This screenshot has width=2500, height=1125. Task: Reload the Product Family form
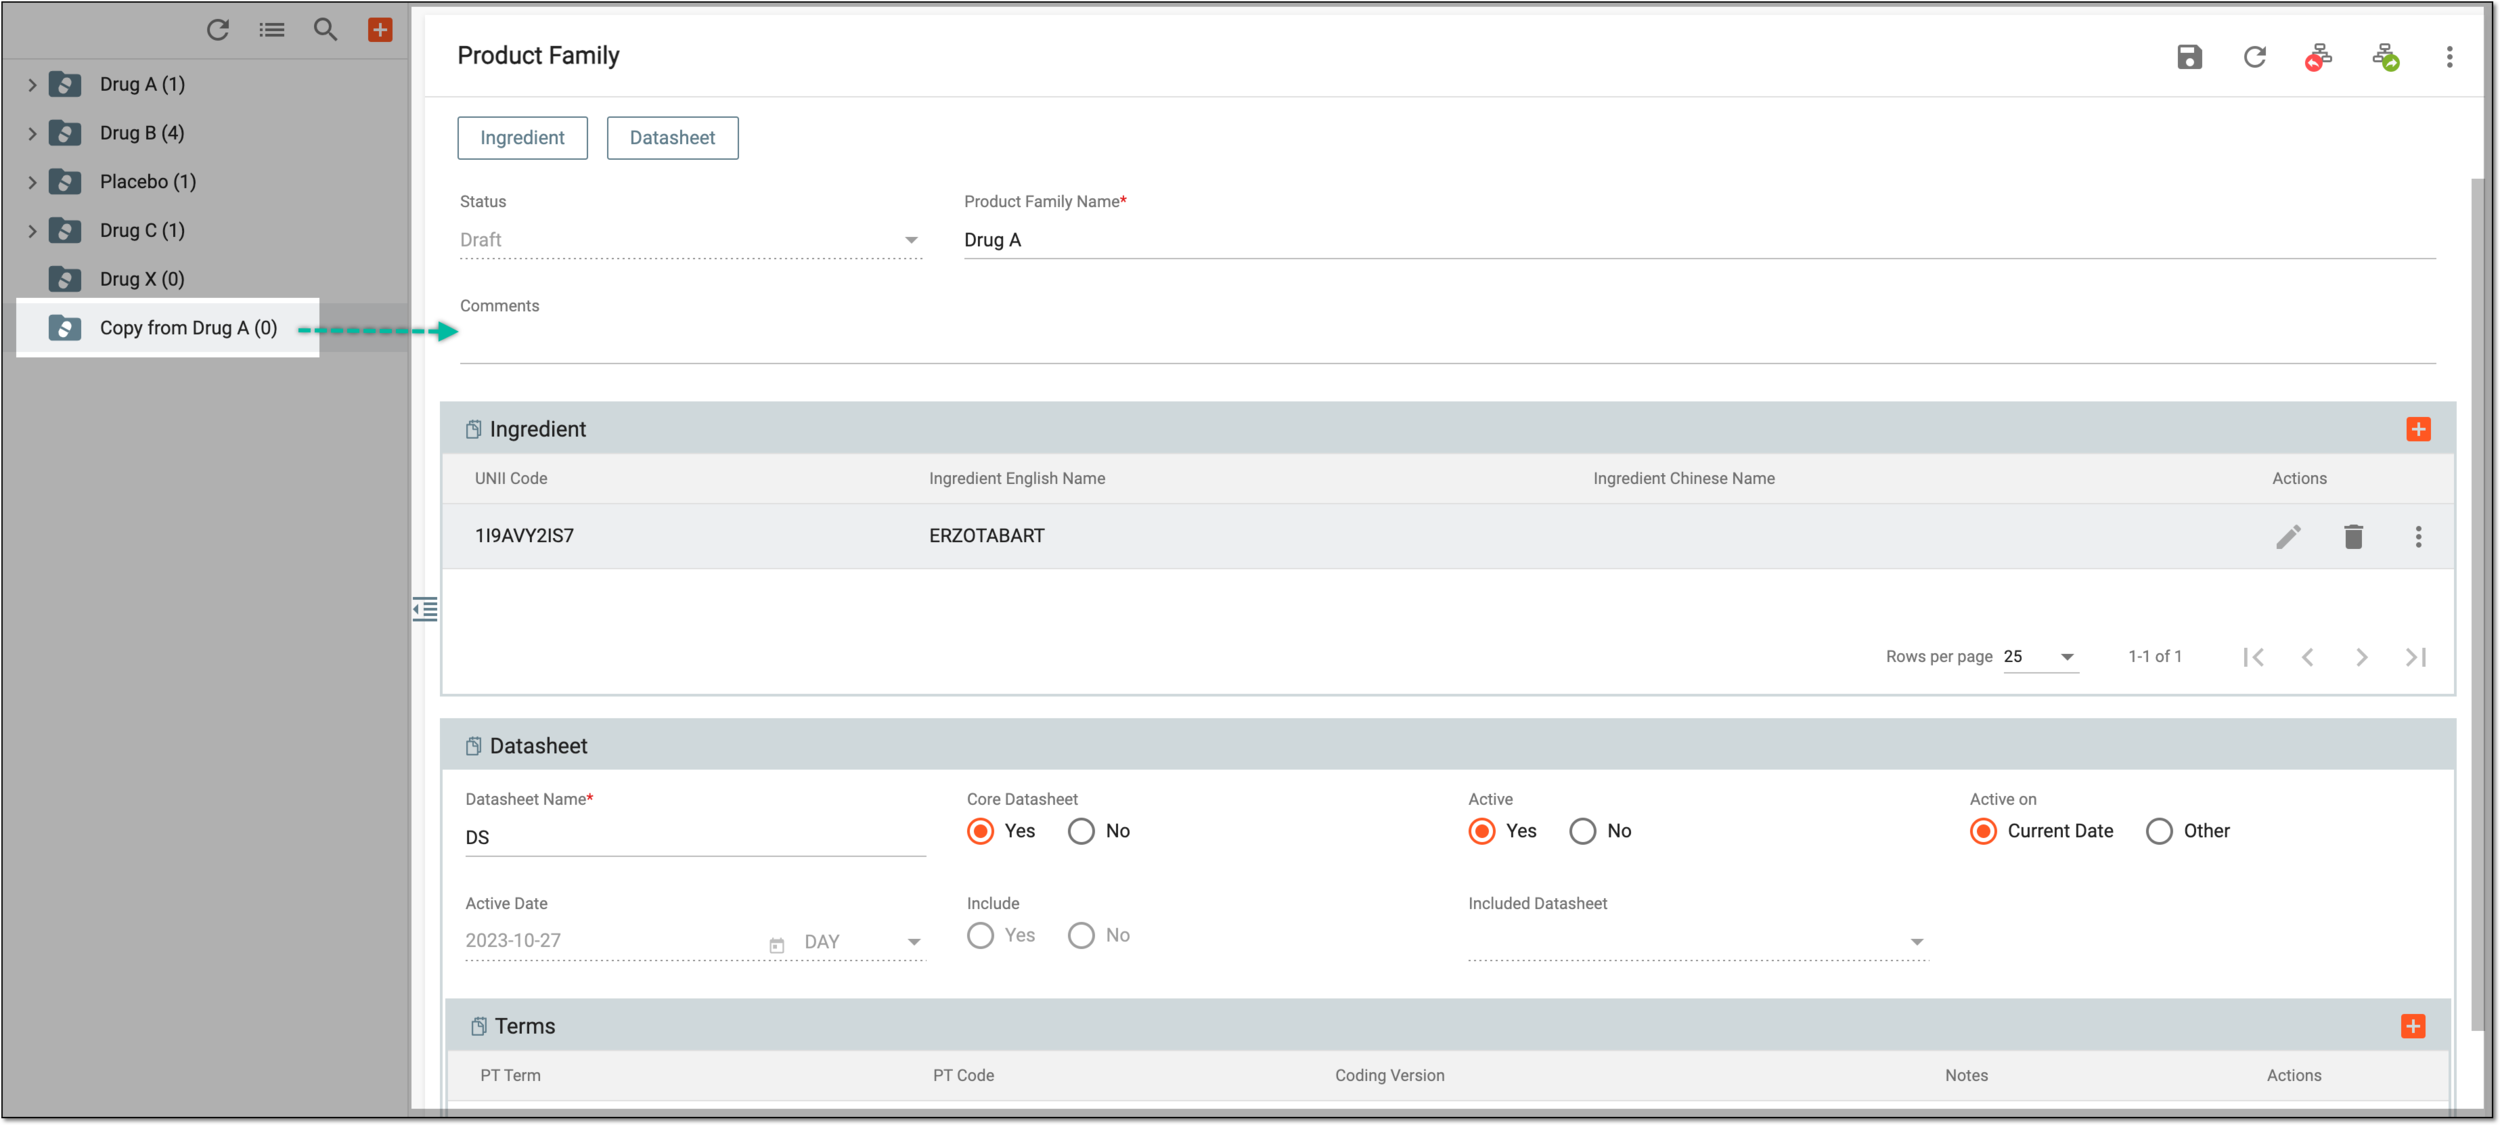pyautogui.click(x=2254, y=57)
